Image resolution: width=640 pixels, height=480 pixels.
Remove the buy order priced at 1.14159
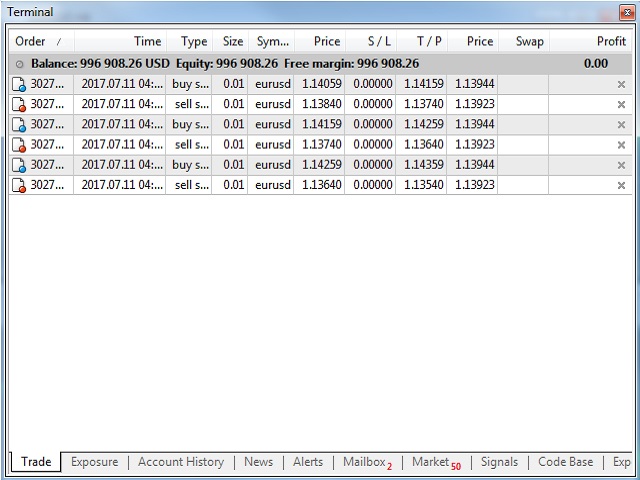point(621,125)
